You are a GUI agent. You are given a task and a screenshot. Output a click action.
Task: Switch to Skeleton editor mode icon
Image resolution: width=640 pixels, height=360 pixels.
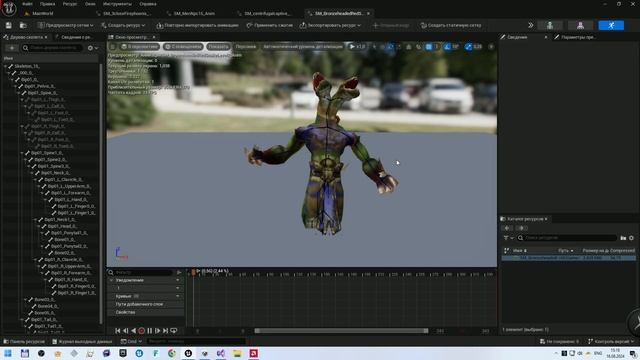point(550,25)
